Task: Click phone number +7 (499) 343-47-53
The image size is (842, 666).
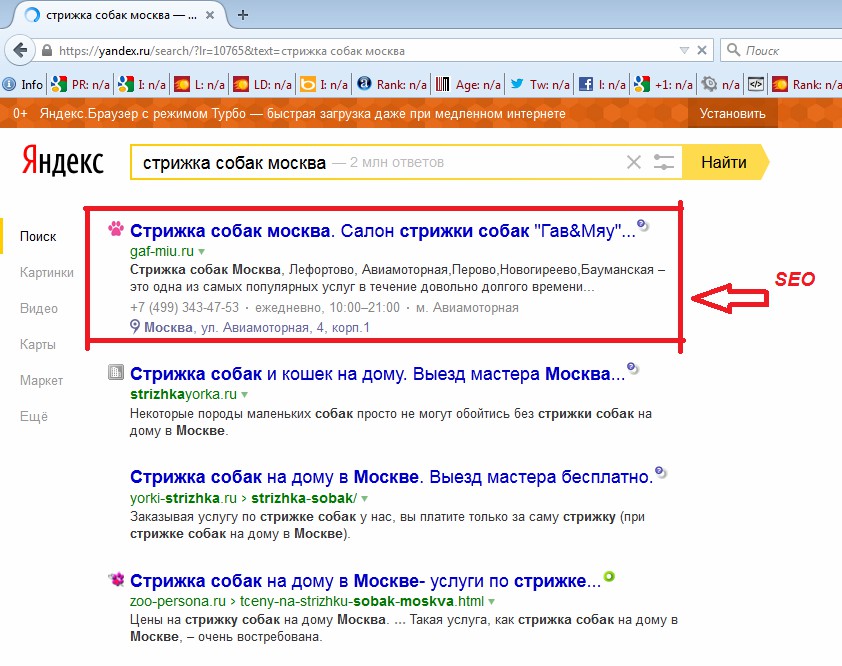Action: coord(184,307)
